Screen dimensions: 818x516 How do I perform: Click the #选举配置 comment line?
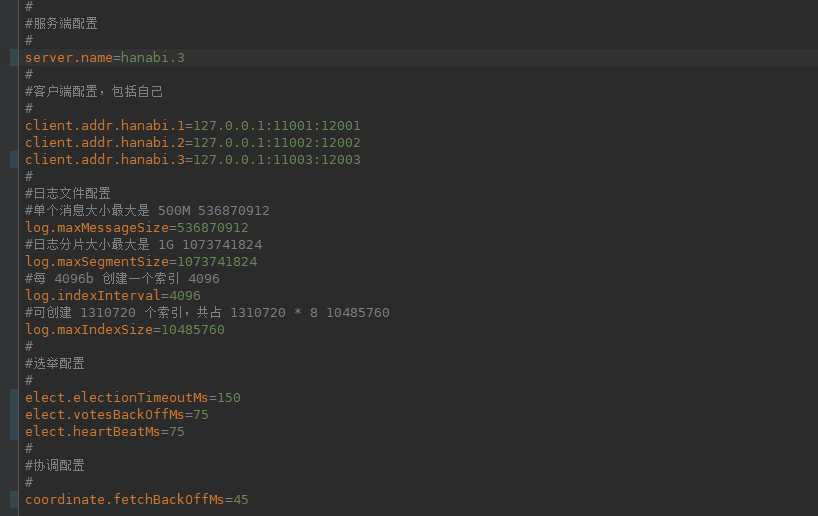(55, 364)
